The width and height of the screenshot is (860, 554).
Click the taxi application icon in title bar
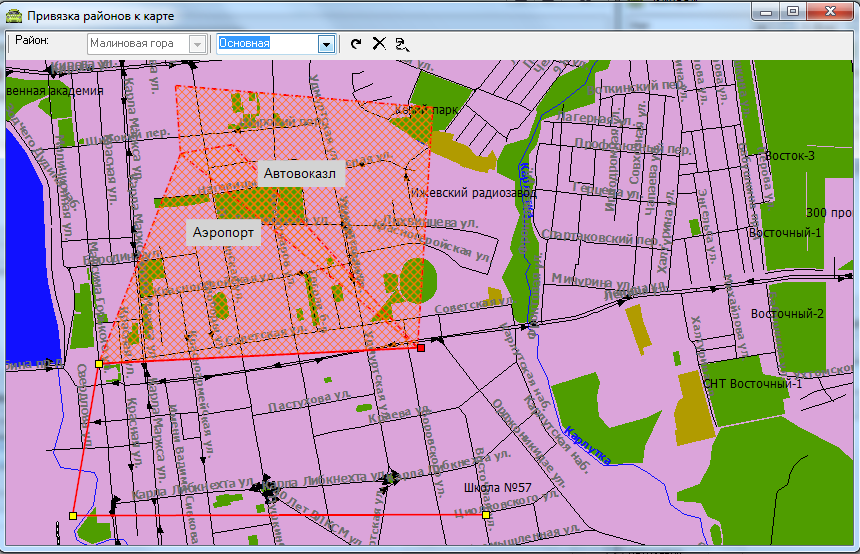click(x=13, y=16)
